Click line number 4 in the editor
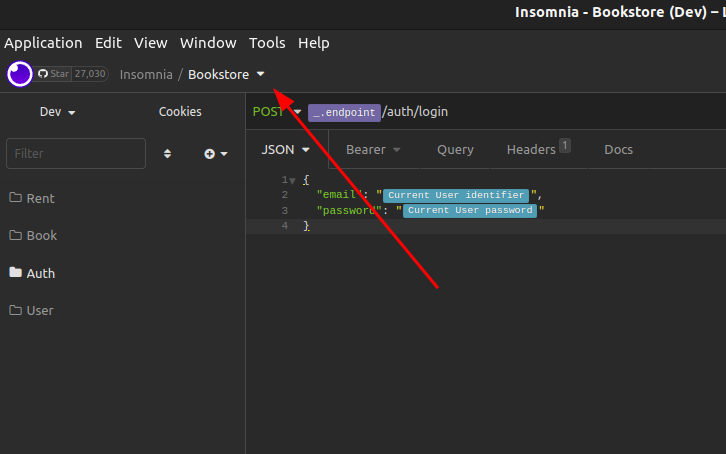Screen dimensions: 726x454 (x=285, y=226)
